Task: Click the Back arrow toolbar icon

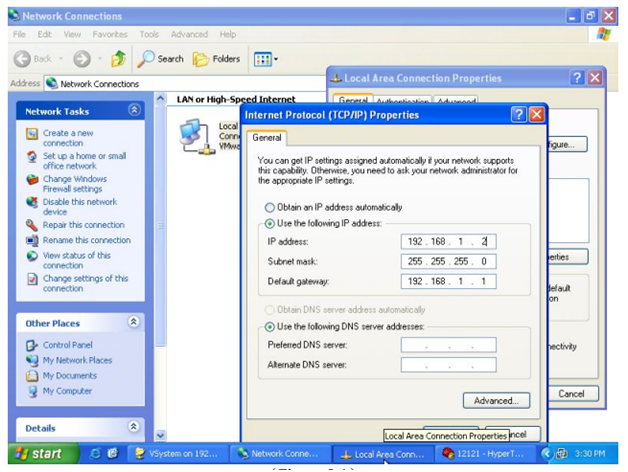Action: [22, 59]
